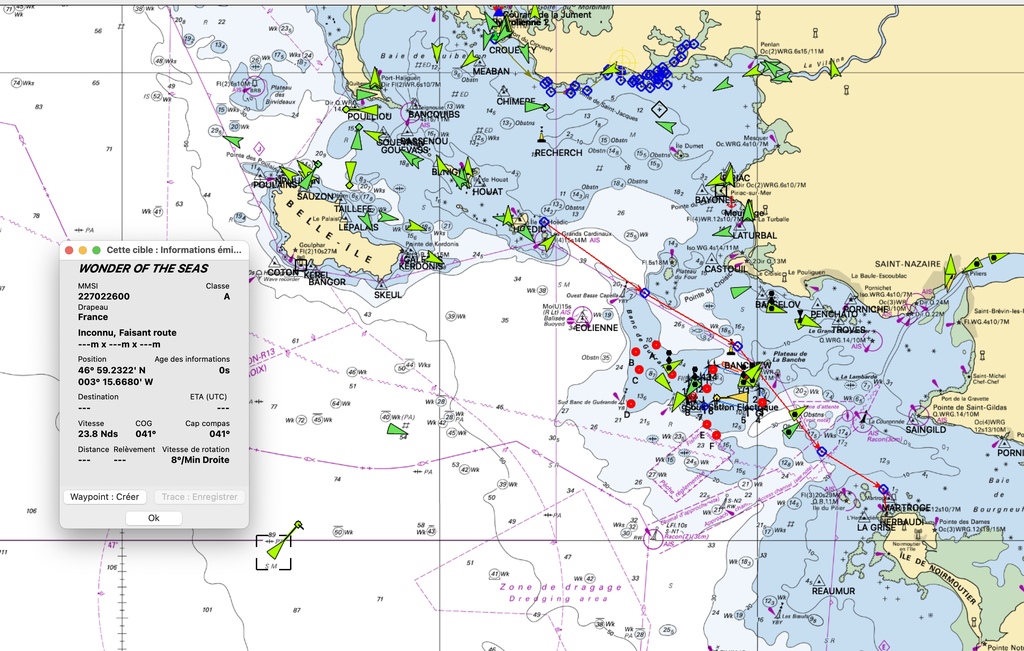
Task: Select the HOUAT waypoint marker
Action: click(479, 182)
